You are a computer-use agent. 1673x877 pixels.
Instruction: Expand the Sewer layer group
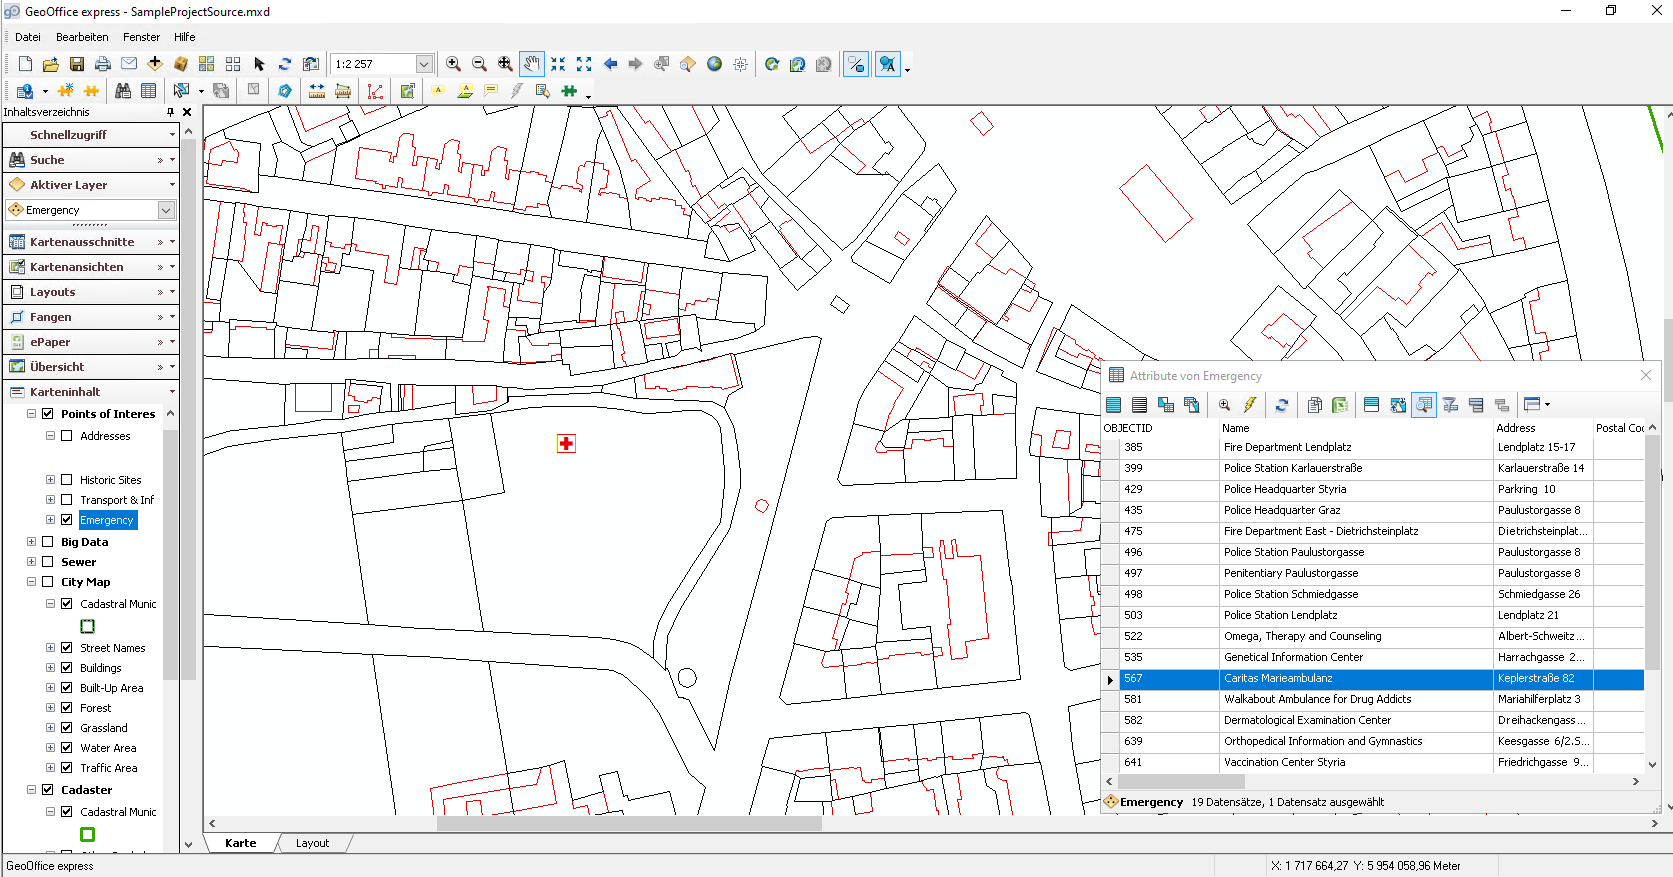click(x=31, y=562)
